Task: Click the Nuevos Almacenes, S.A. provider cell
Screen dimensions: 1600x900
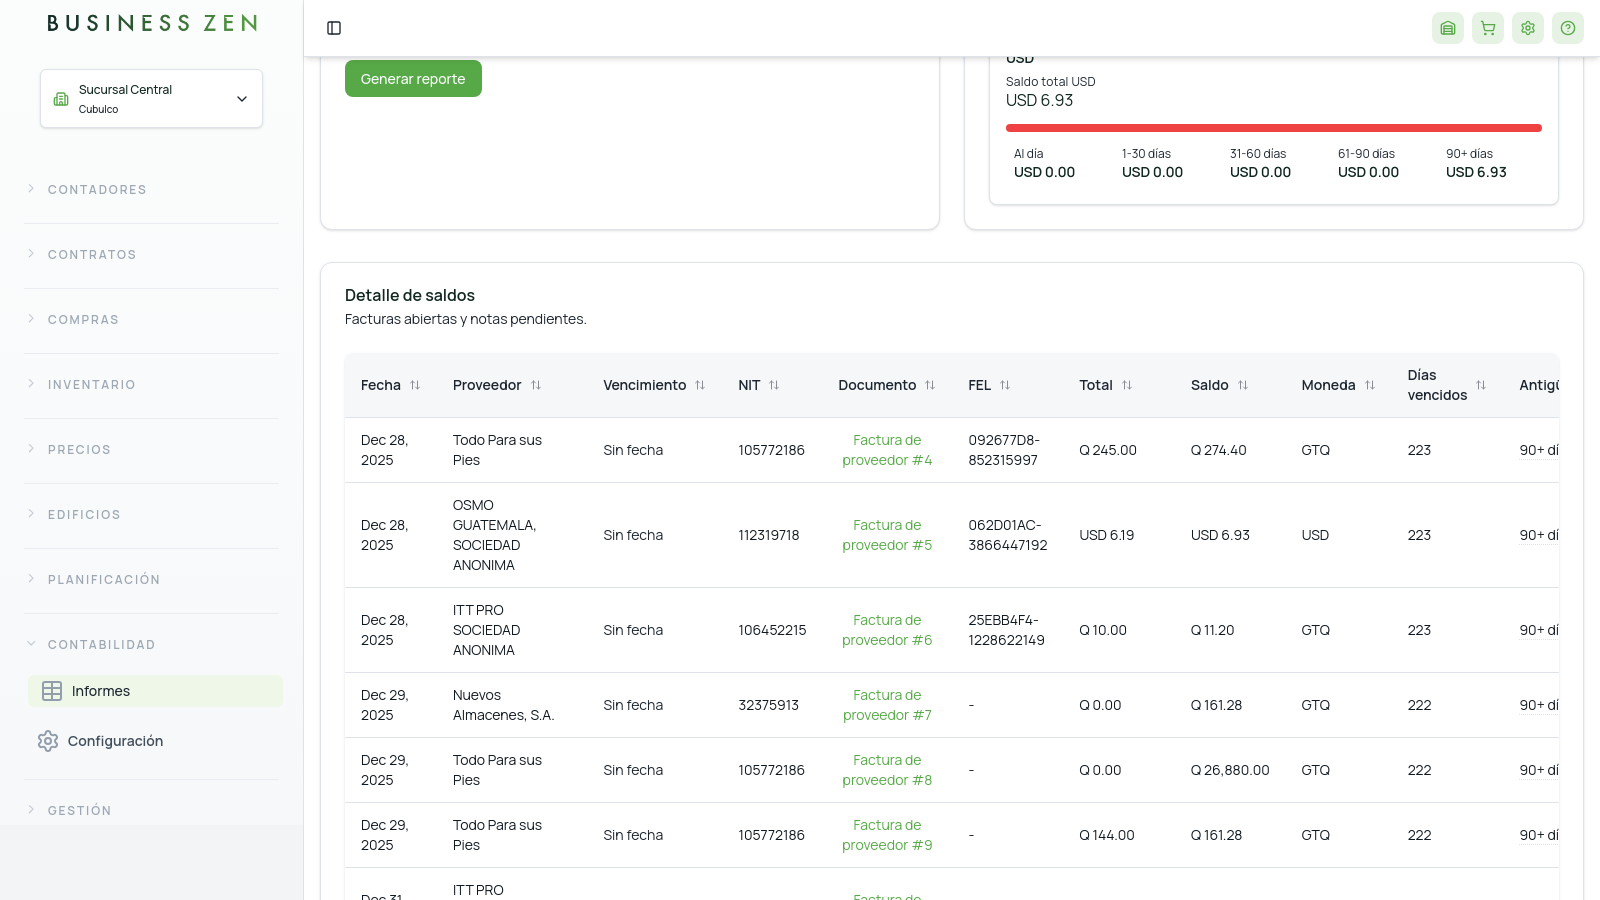Action: [503, 705]
